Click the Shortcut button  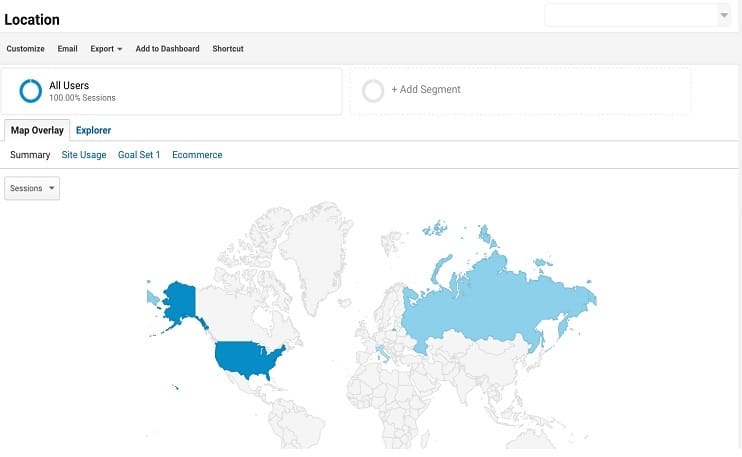pyautogui.click(x=228, y=49)
